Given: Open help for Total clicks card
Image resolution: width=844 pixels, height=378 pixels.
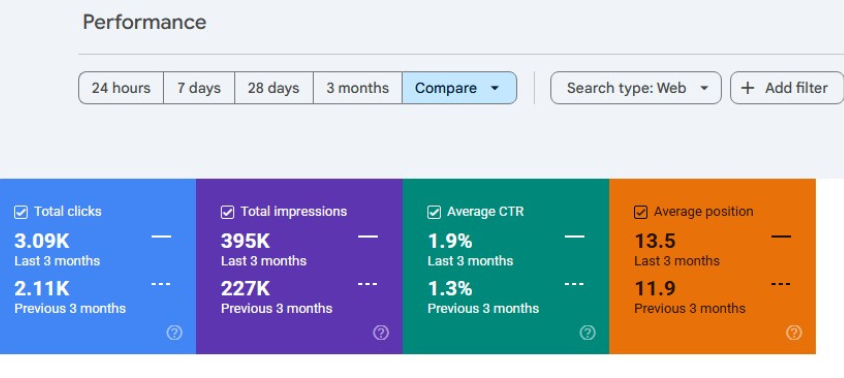Looking at the screenshot, I should 174,333.
